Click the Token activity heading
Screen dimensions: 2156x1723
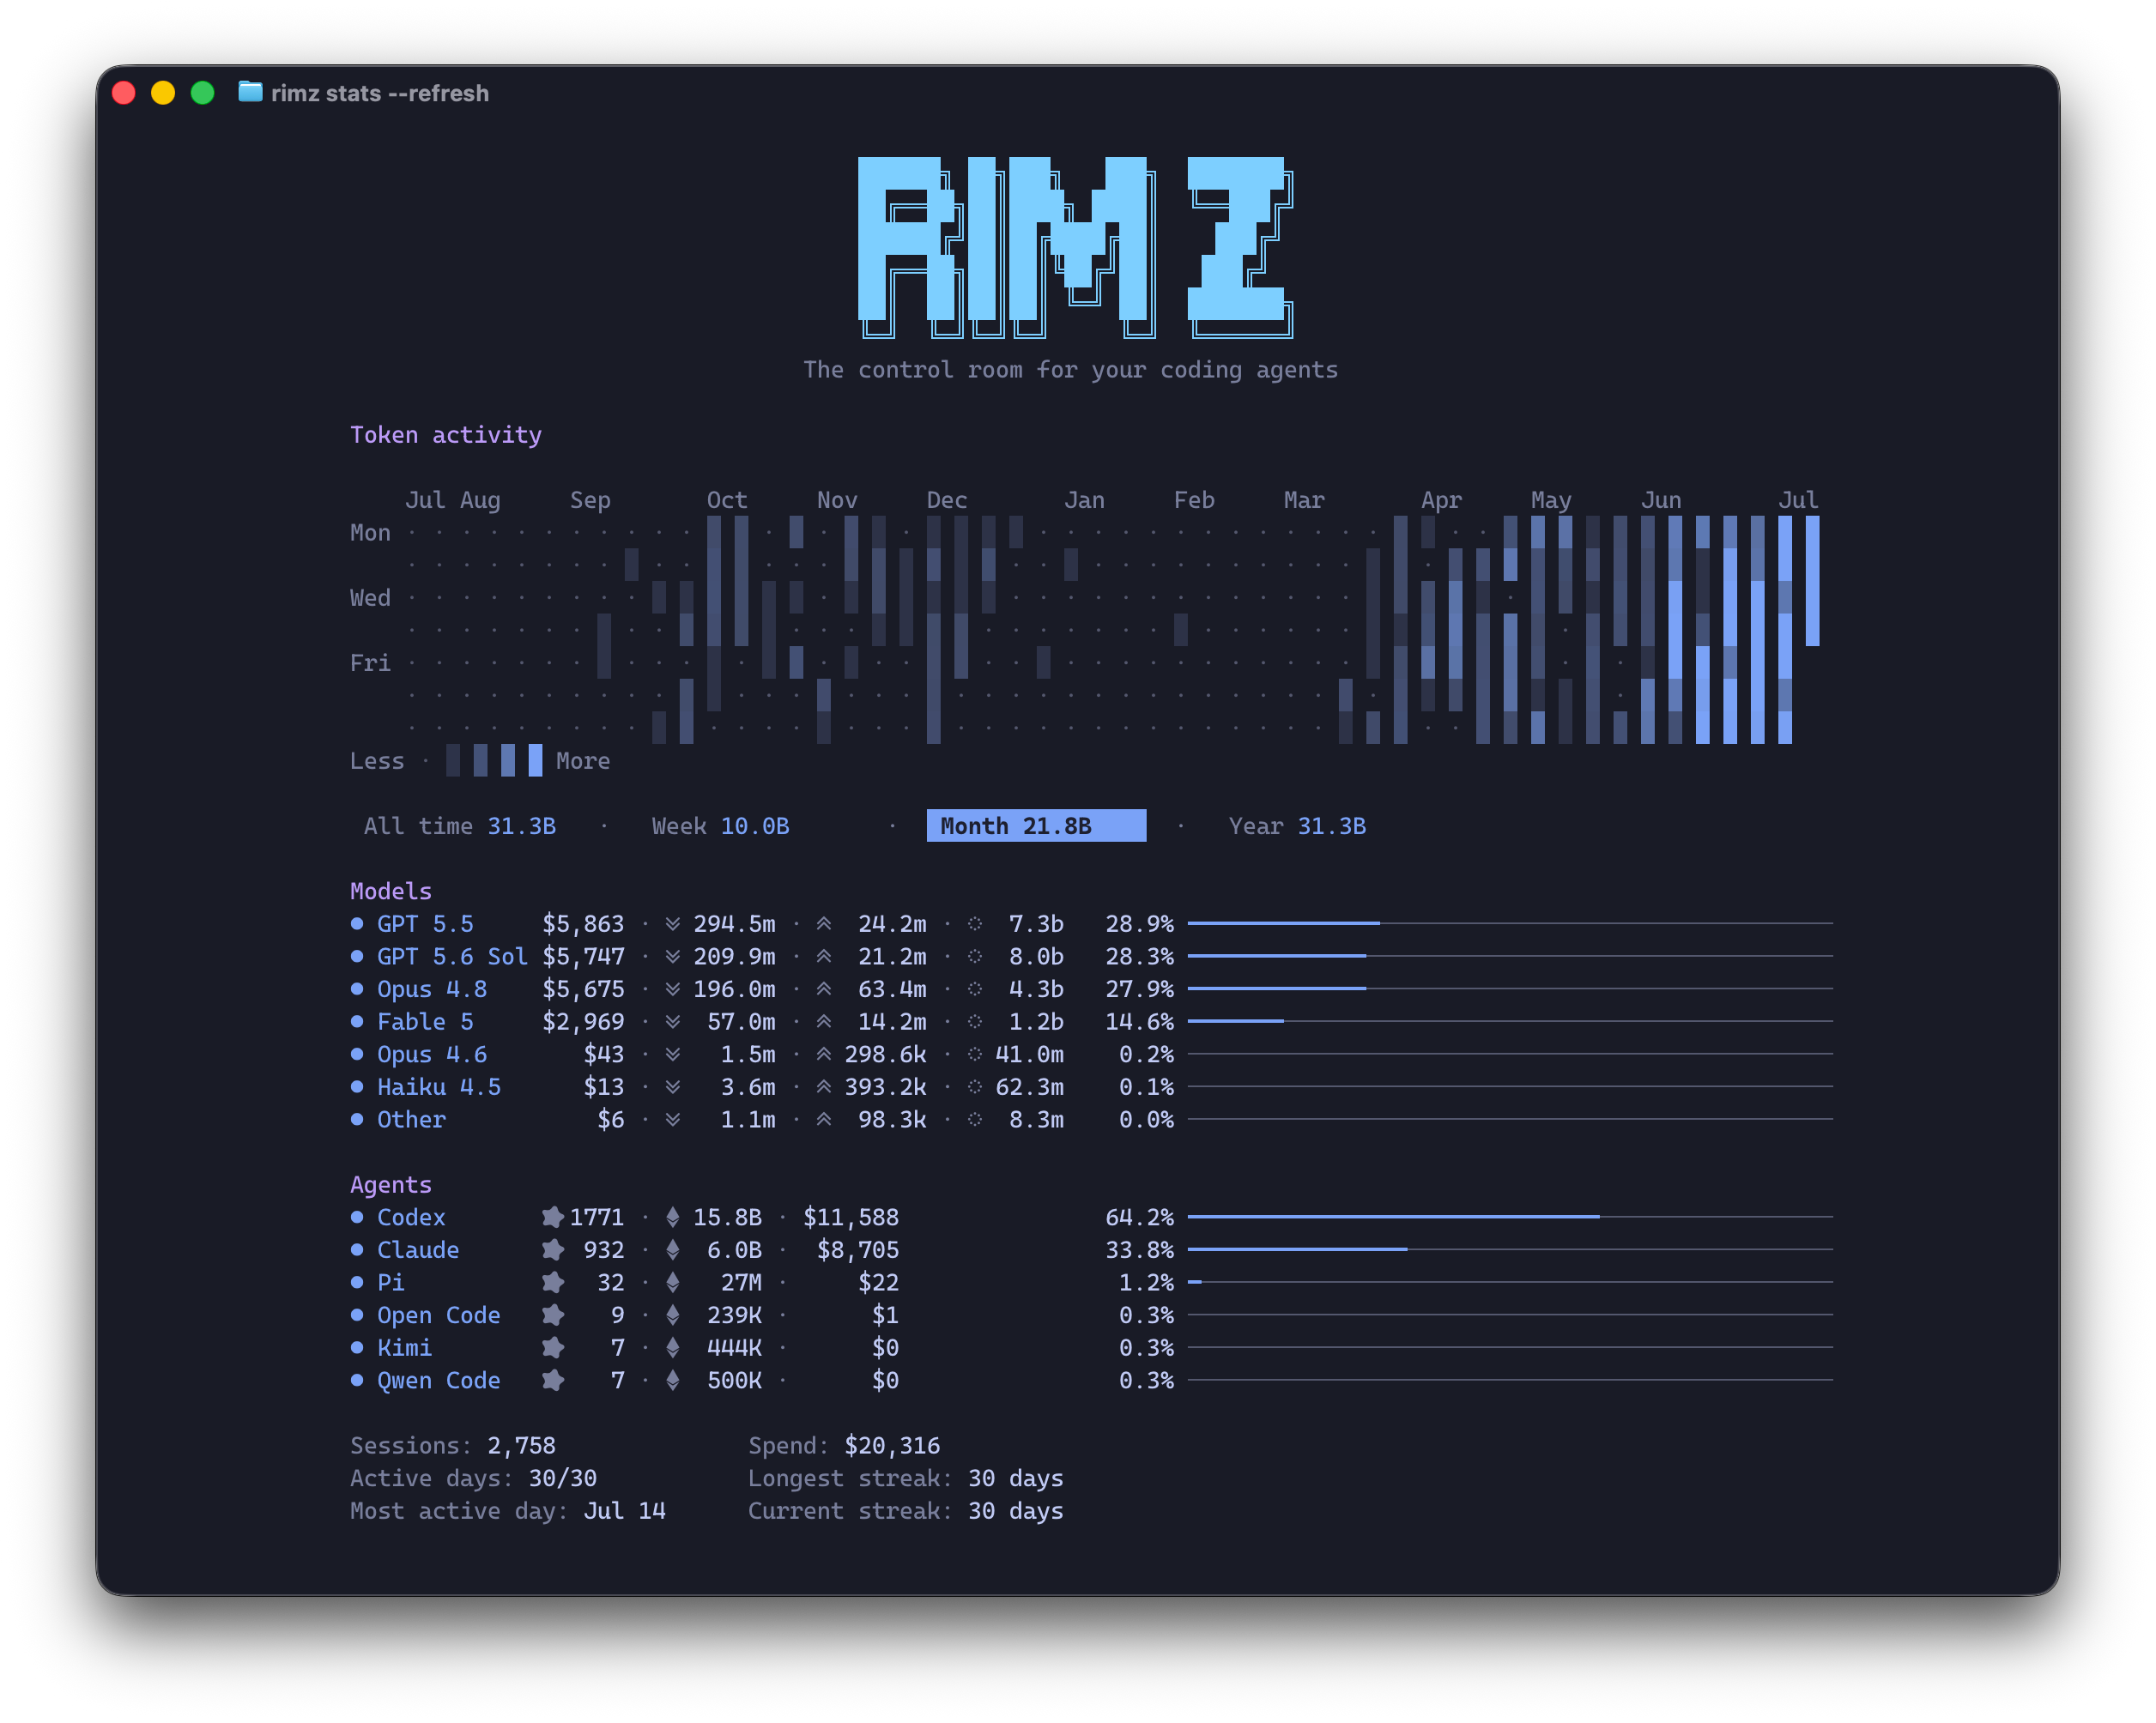(x=446, y=435)
